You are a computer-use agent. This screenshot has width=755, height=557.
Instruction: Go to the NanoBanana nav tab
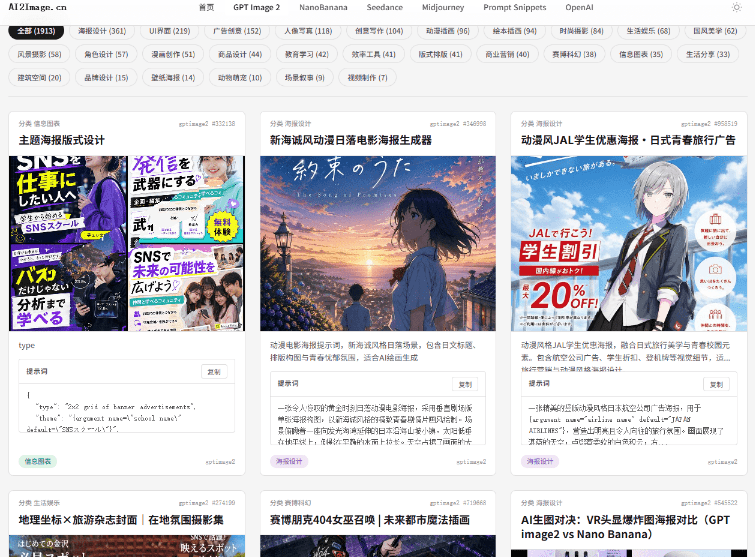click(x=323, y=7)
